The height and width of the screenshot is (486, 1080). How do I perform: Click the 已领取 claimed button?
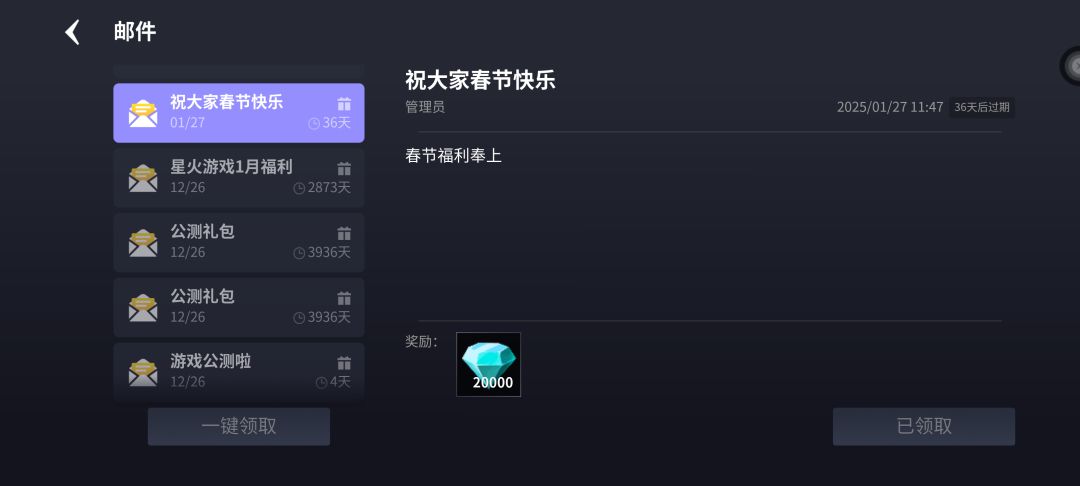click(924, 426)
